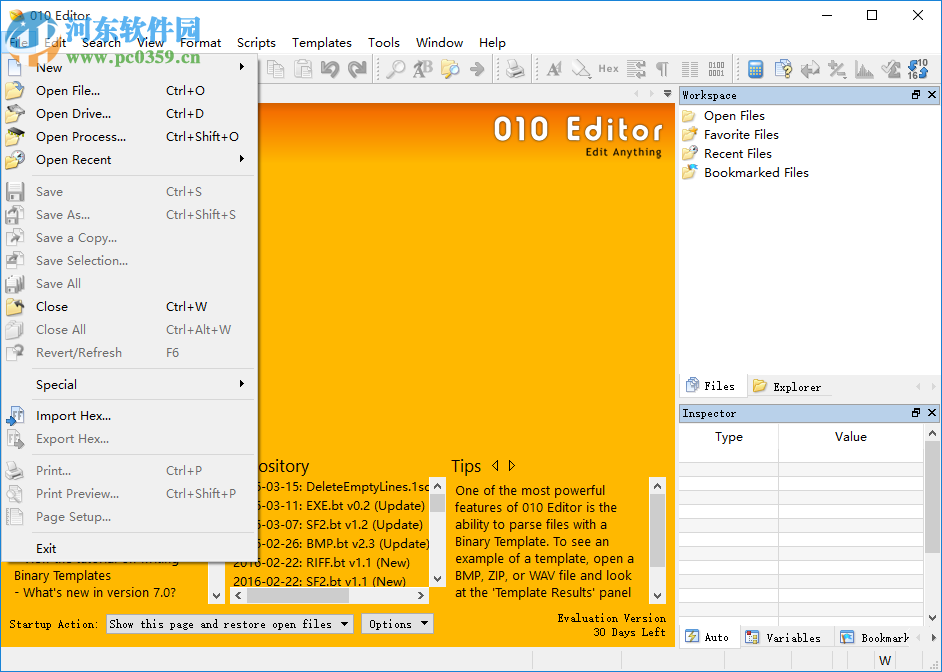The image size is (942, 672).
Task: Open the Templates menu
Action: (322, 43)
